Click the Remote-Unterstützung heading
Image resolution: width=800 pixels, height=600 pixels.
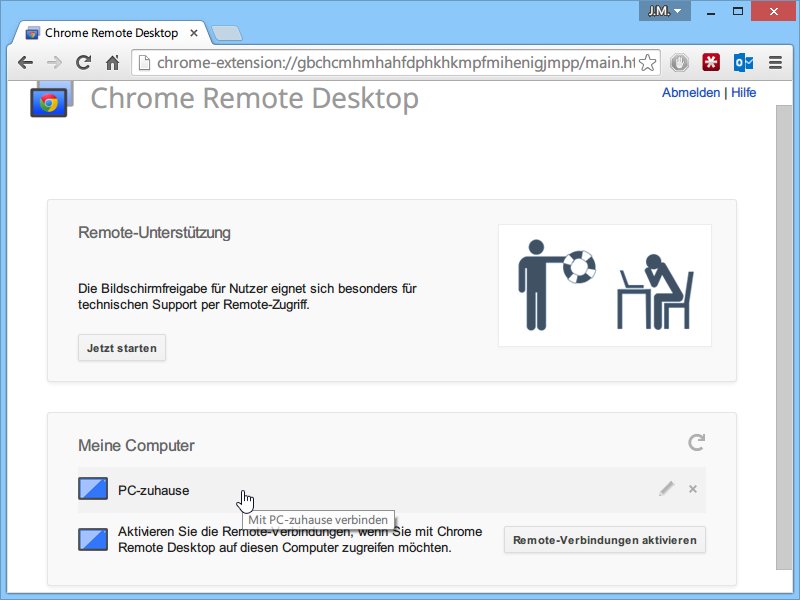[x=154, y=233]
